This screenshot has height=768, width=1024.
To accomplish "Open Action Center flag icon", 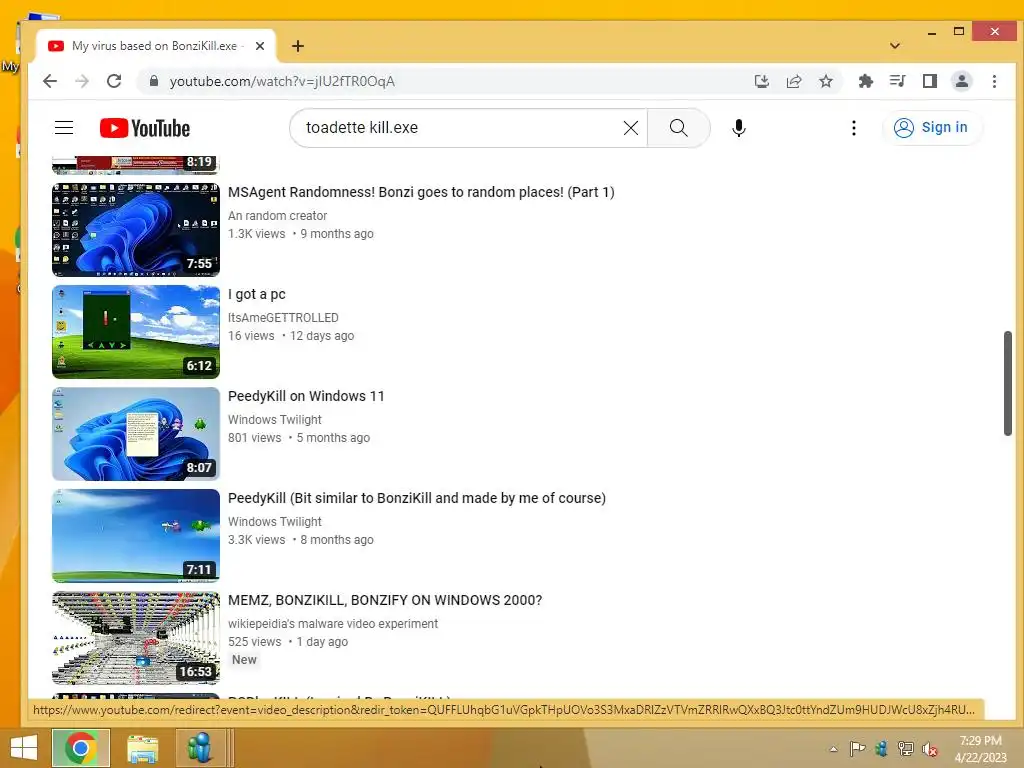I will coord(857,748).
